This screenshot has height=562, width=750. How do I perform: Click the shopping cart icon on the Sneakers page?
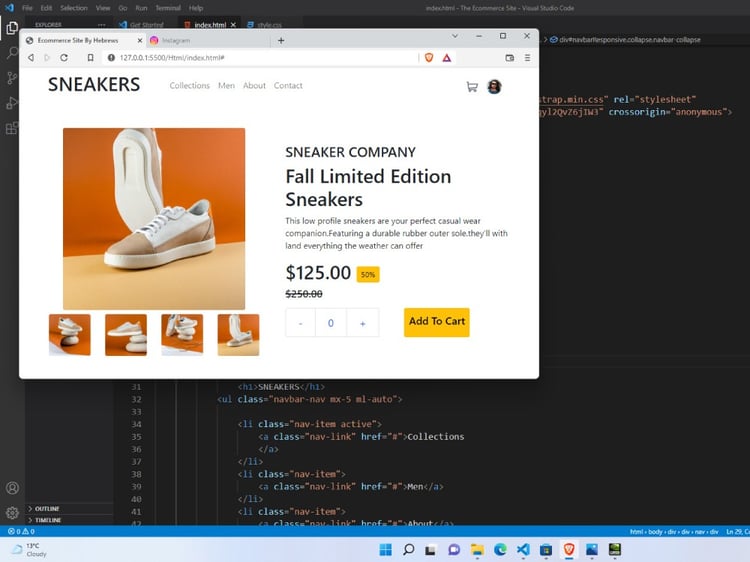pyautogui.click(x=472, y=87)
